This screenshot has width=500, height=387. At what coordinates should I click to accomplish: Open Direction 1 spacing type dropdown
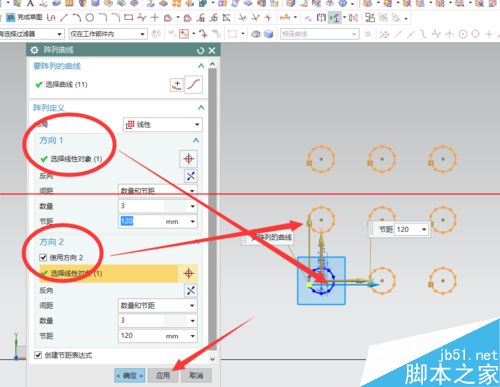point(158,191)
